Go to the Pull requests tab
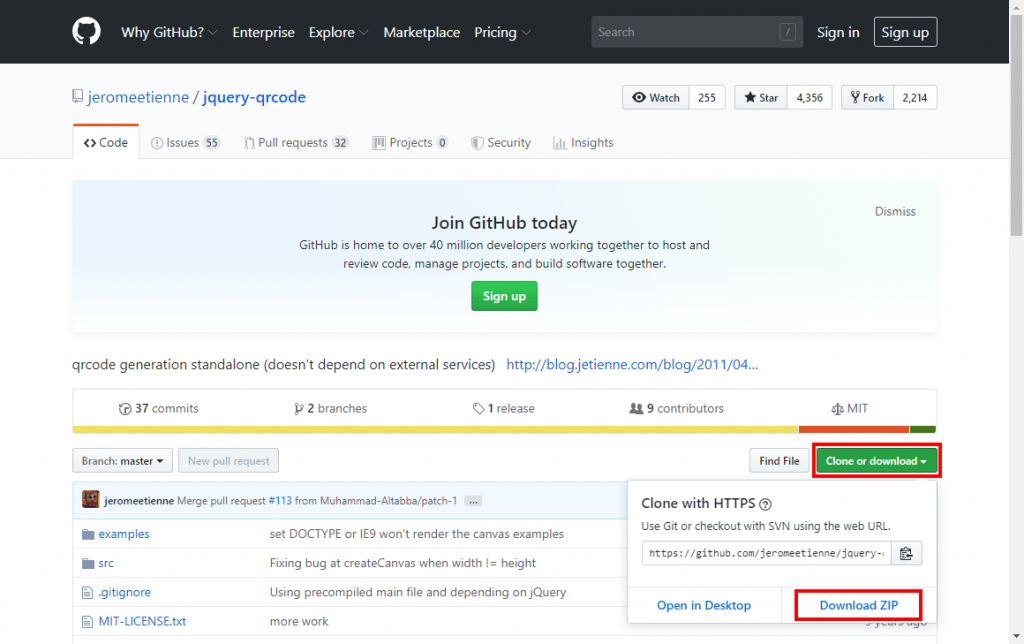 (x=295, y=143)
